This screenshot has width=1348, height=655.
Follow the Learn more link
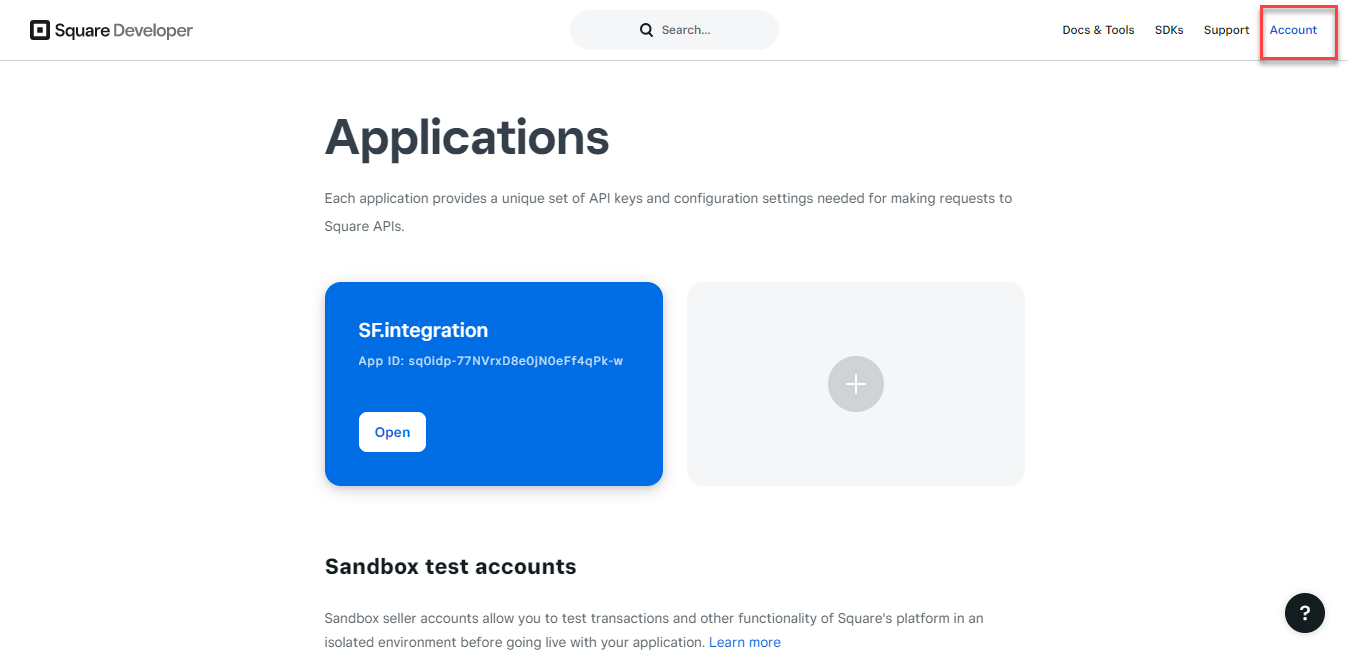click(745, 642)
